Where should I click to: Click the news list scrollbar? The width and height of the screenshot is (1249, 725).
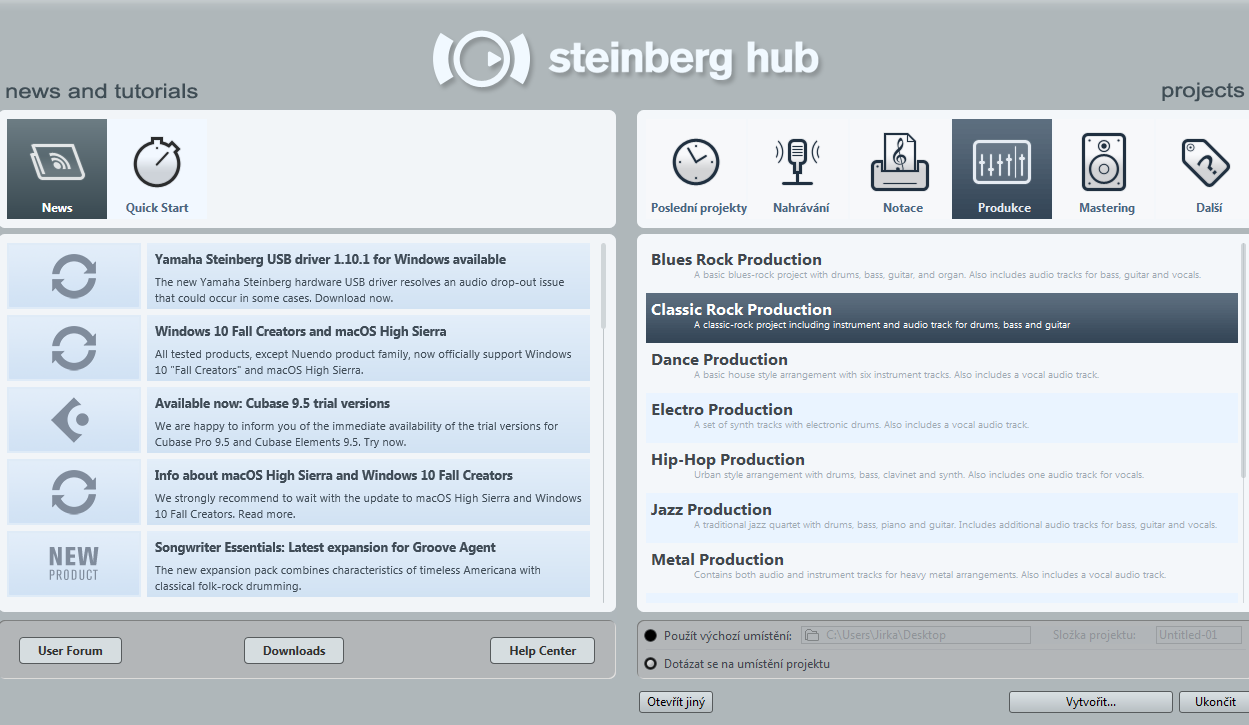(603, 285)
